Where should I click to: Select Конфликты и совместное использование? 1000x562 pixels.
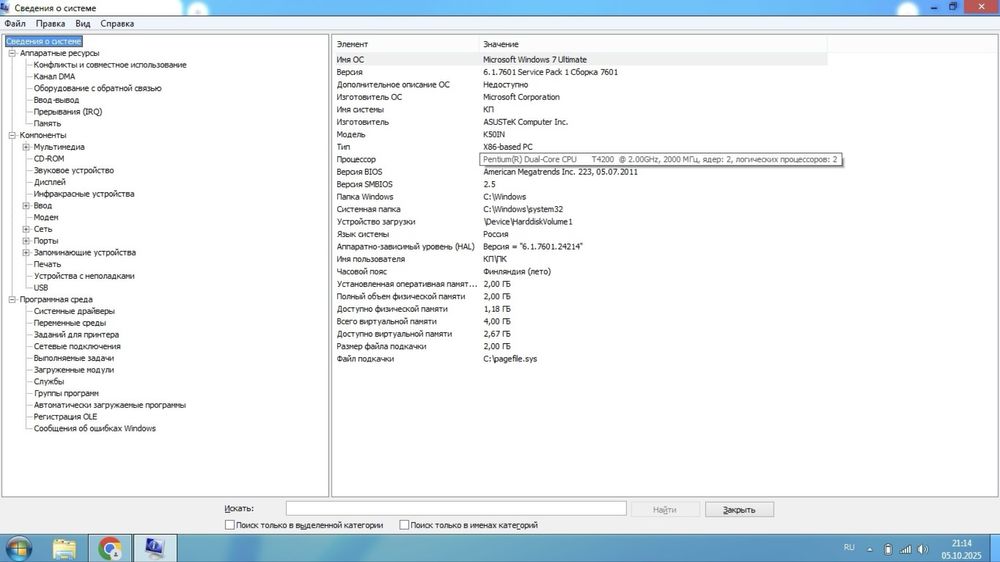coord(110,65)
